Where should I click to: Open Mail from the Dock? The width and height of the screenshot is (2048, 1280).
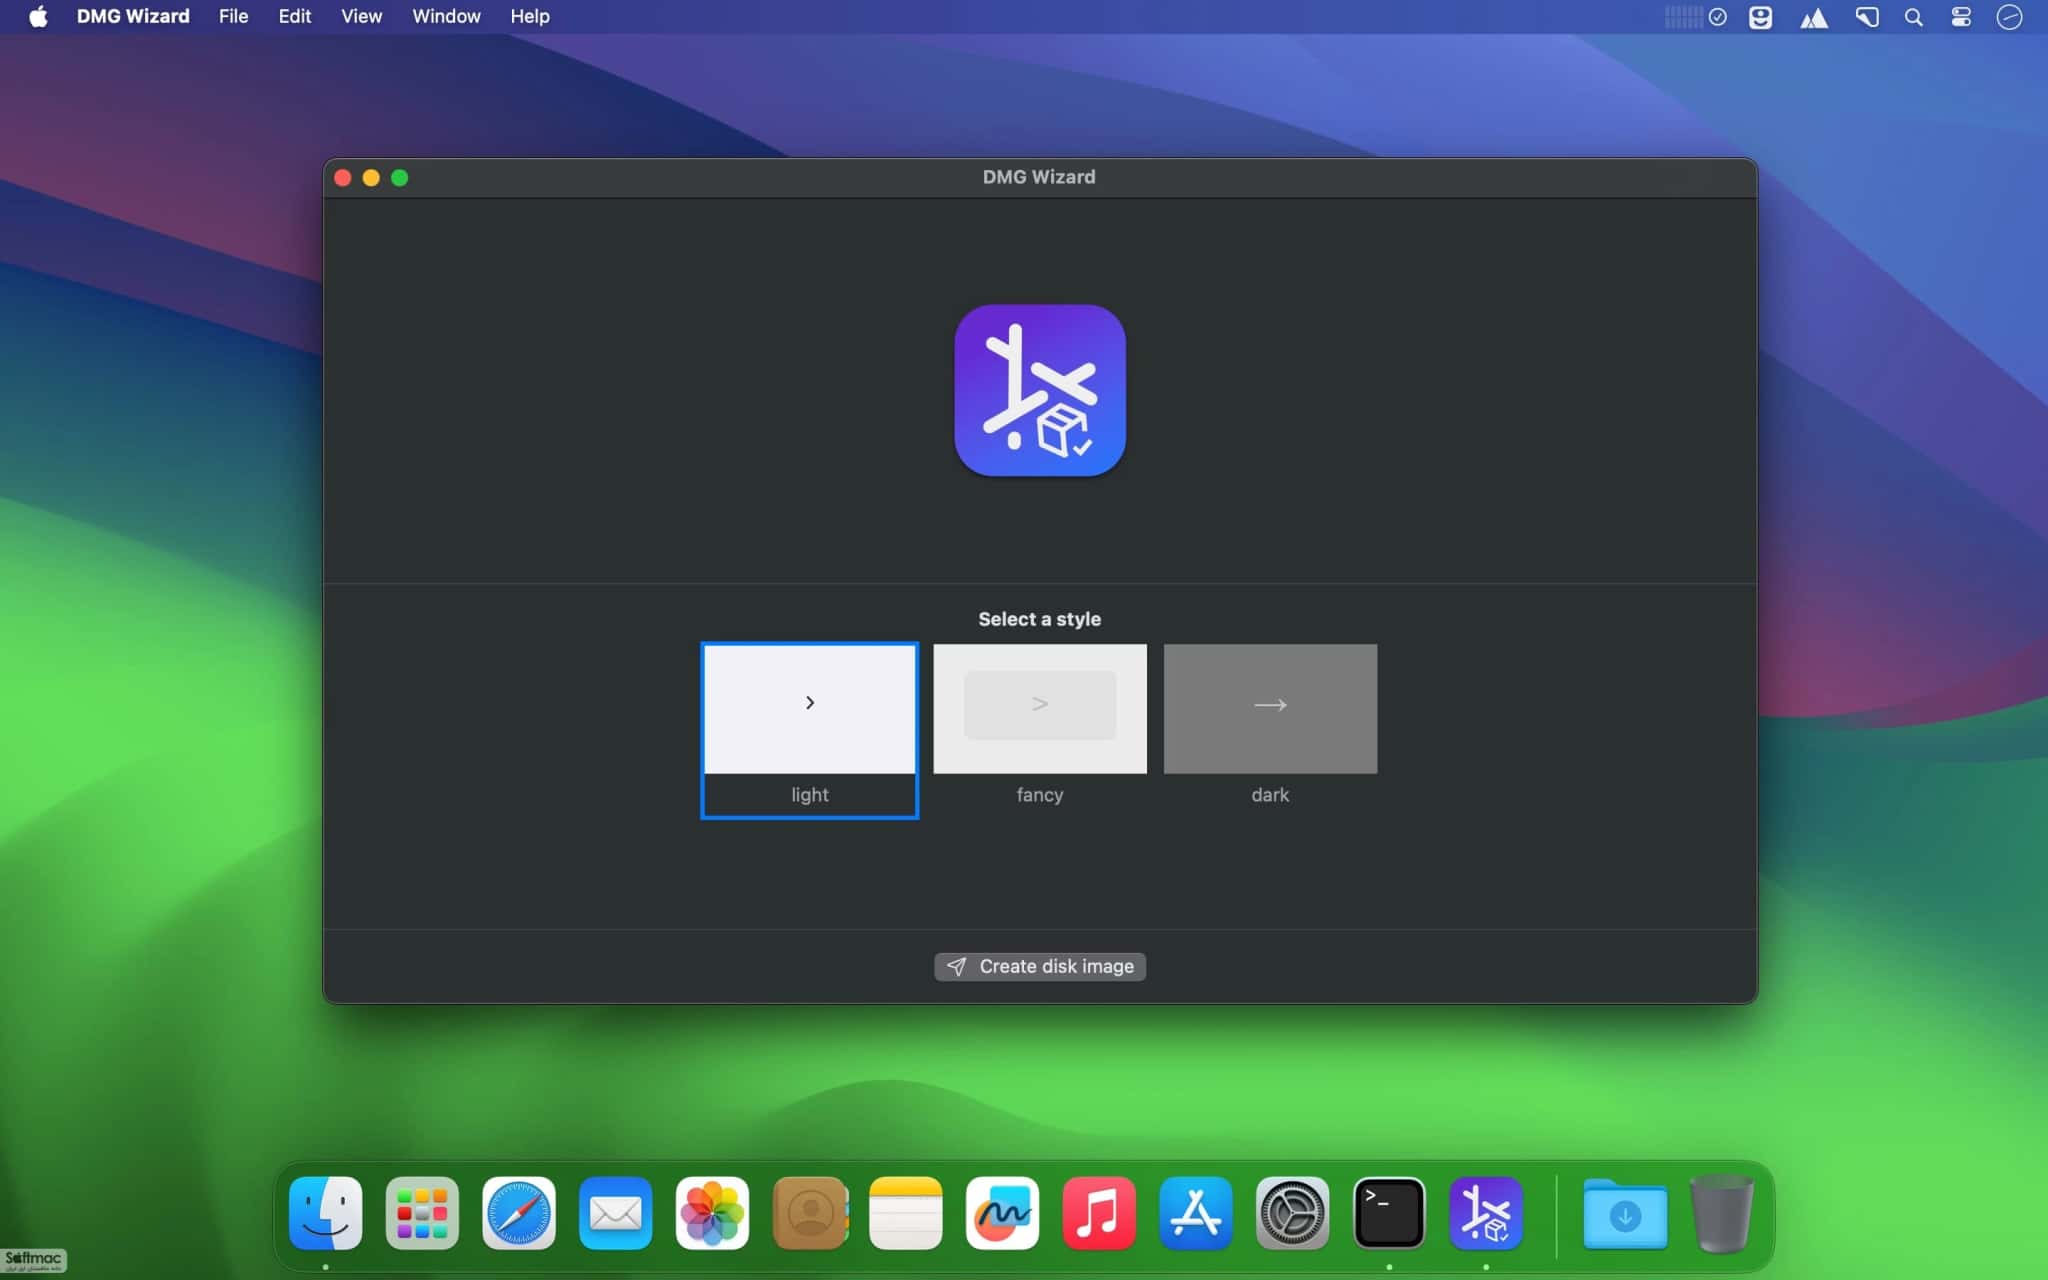pos(616,1213)
